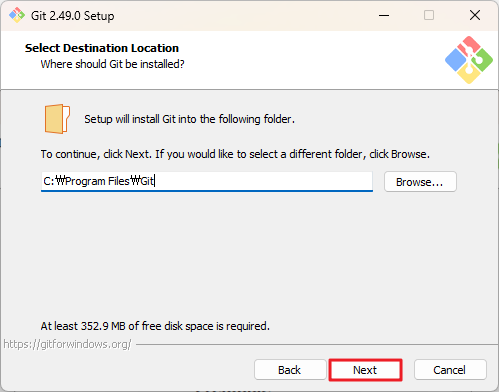
Task: Click 'Where should Git be installed?' text
Action: (x=112, y=64)
